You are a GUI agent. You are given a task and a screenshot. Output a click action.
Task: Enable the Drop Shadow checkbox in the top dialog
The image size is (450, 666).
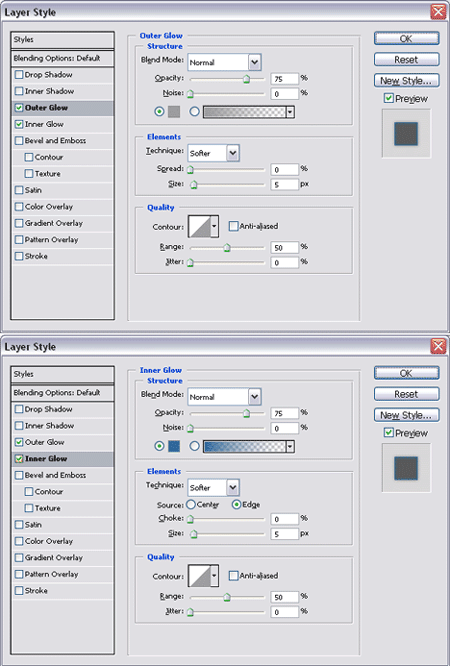19,75
